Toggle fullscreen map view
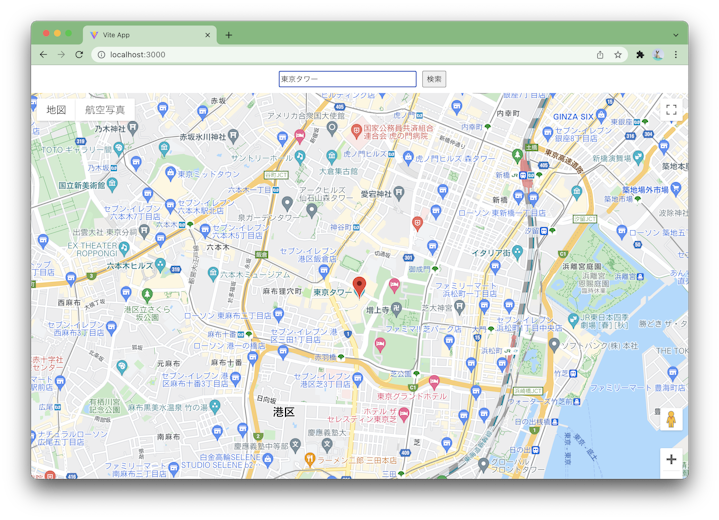Image resolution: width=719 pixels, height=520 pixels. (671, 111)
